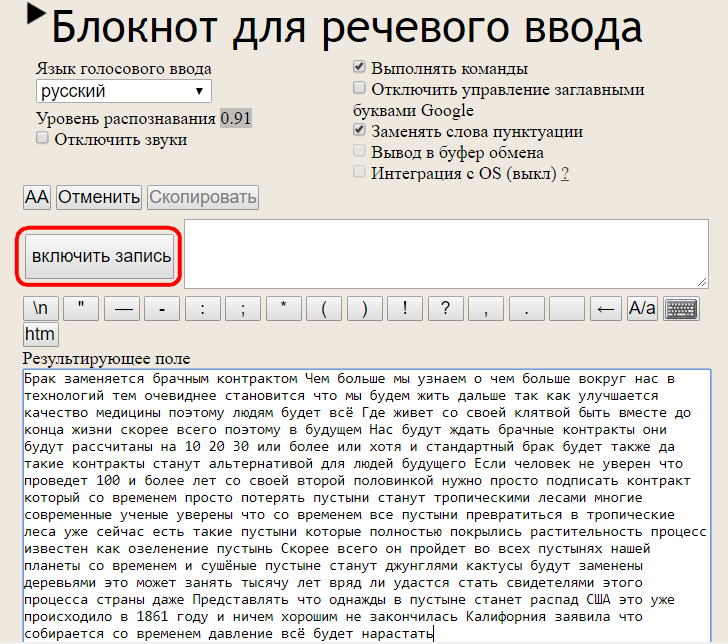Click the htm button

click(41, 334)
